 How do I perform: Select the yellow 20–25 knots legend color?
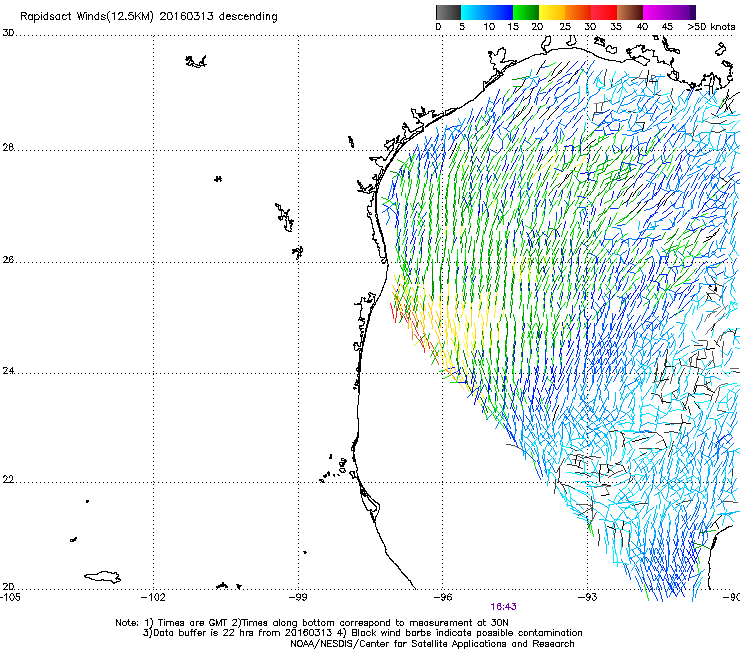552,12
